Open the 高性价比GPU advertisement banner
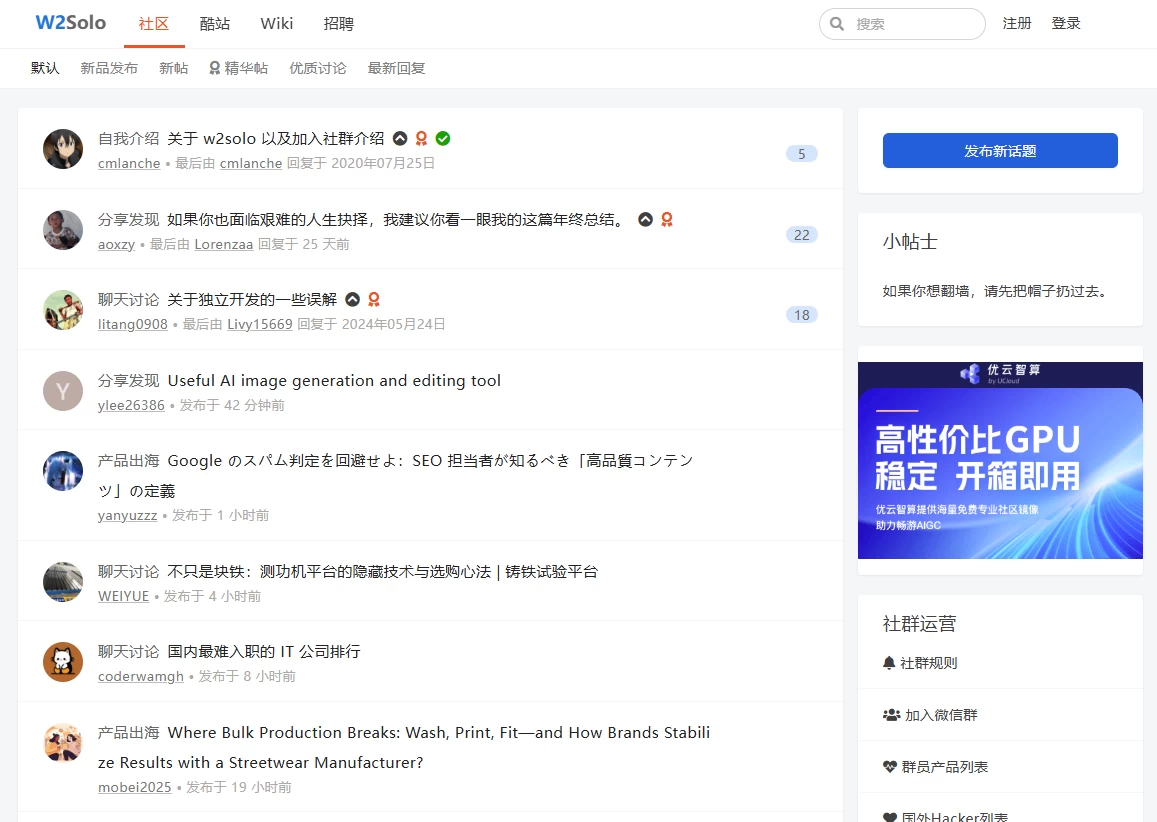The height and width of the screenshot is (822, 1157). [x=1000, y=460]
